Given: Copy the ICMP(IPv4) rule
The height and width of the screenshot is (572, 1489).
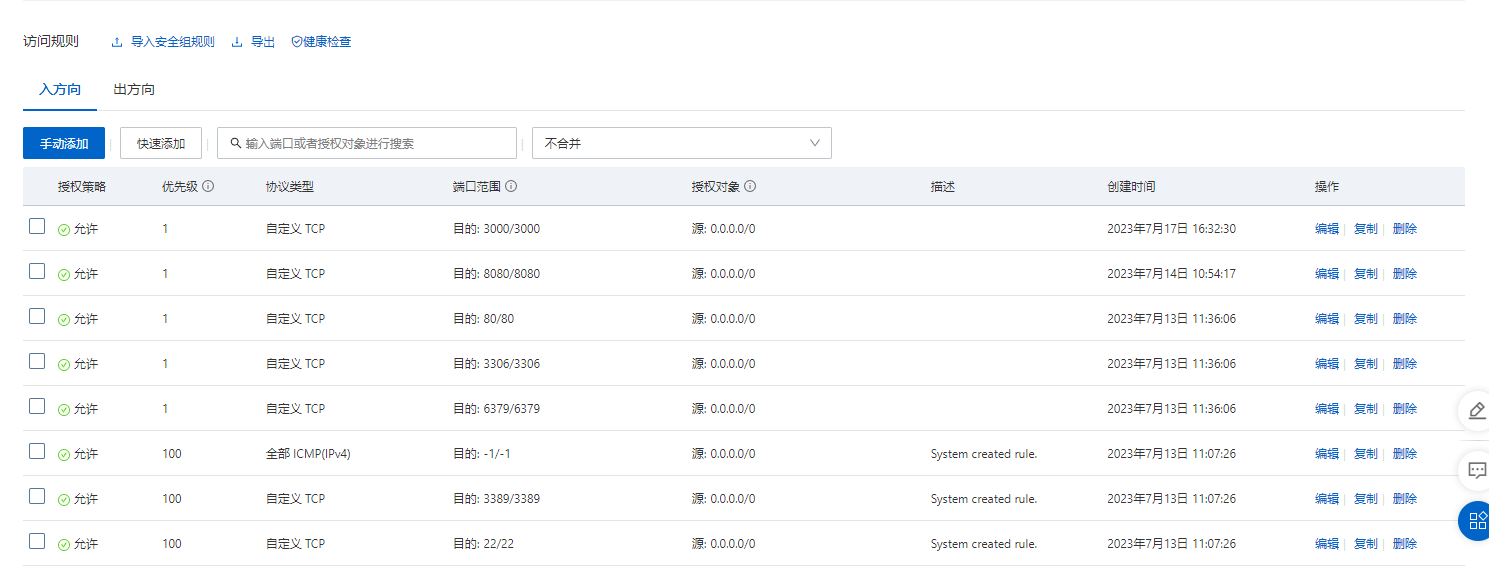Looking at the screenshot, I should 1366,454.
